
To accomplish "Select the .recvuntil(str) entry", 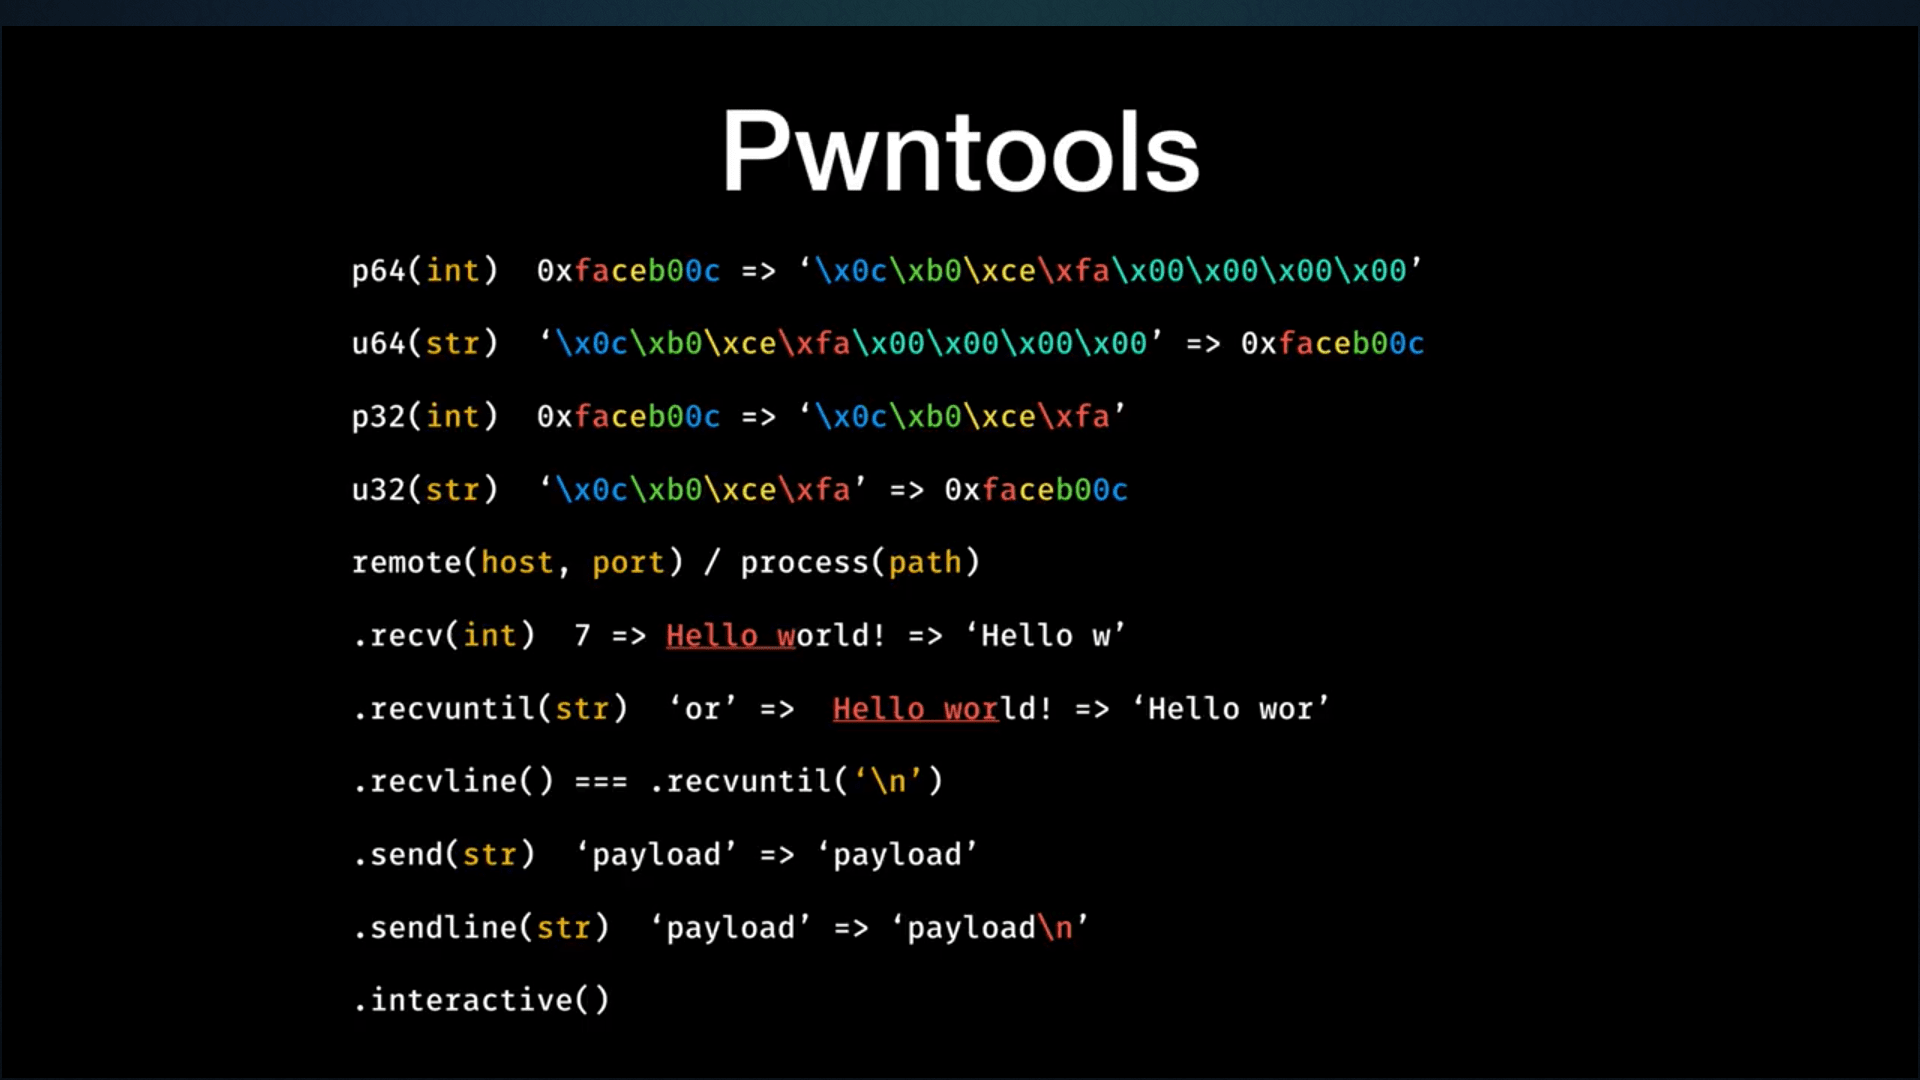I will tap(492, 708).
